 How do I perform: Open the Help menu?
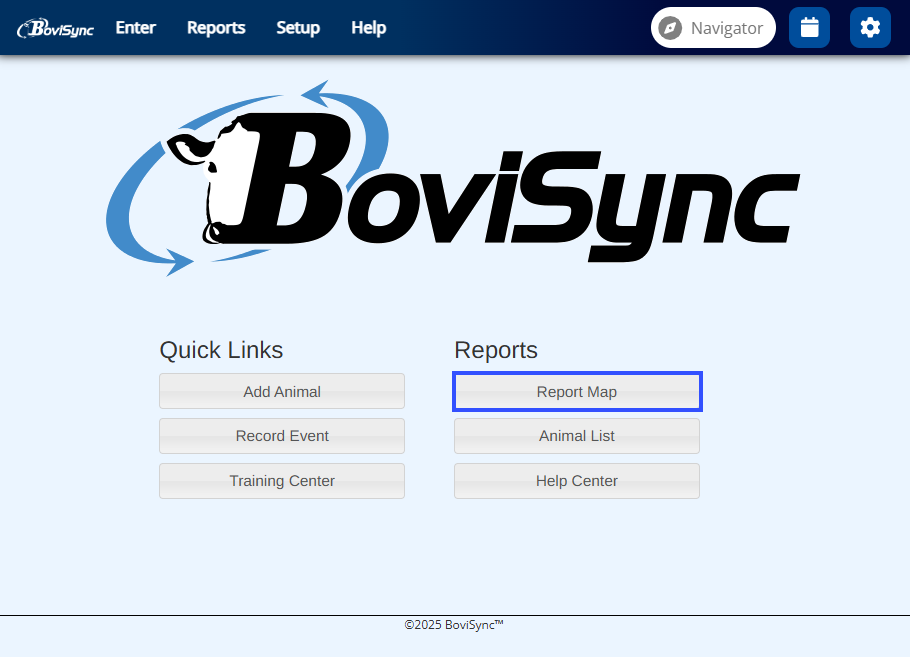(369, 28)
